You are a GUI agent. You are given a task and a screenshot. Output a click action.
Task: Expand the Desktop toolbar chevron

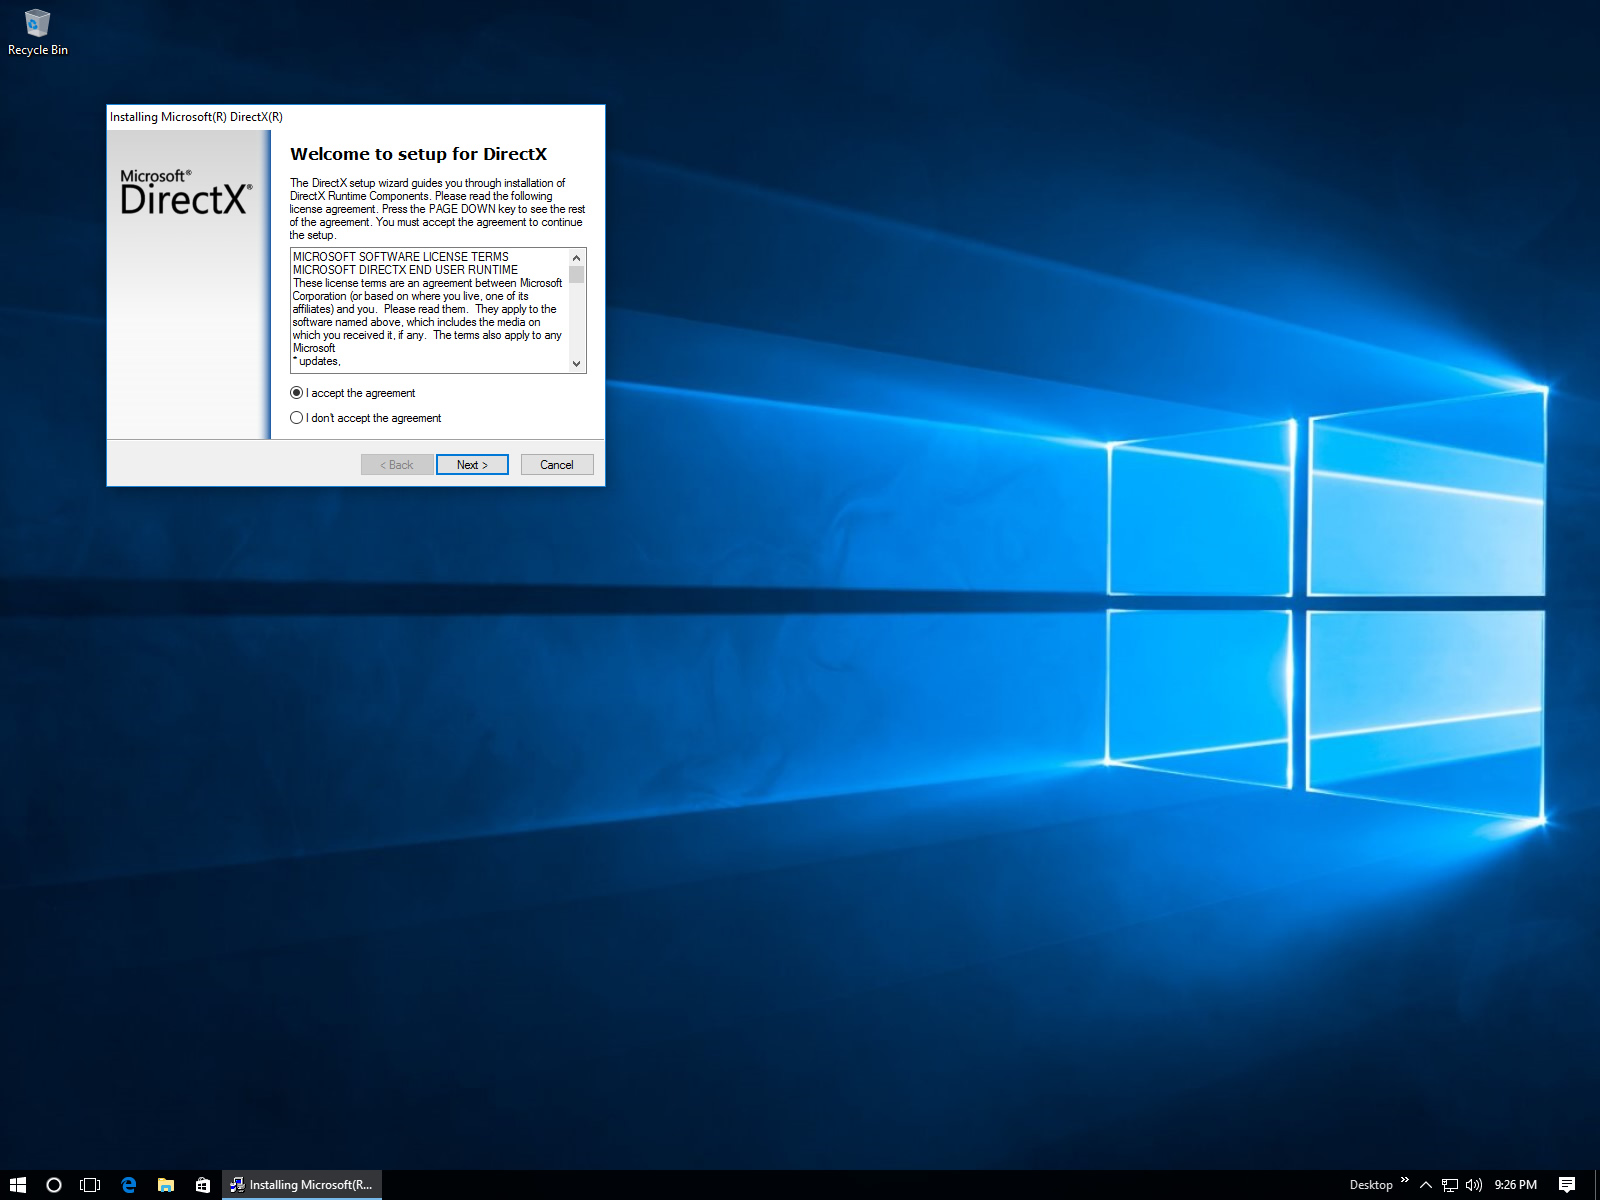coord(1404,1181)
